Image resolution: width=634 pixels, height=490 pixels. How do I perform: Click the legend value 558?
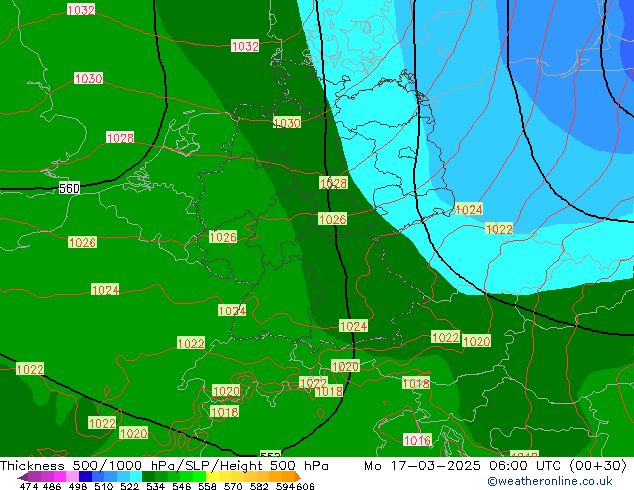207,486
